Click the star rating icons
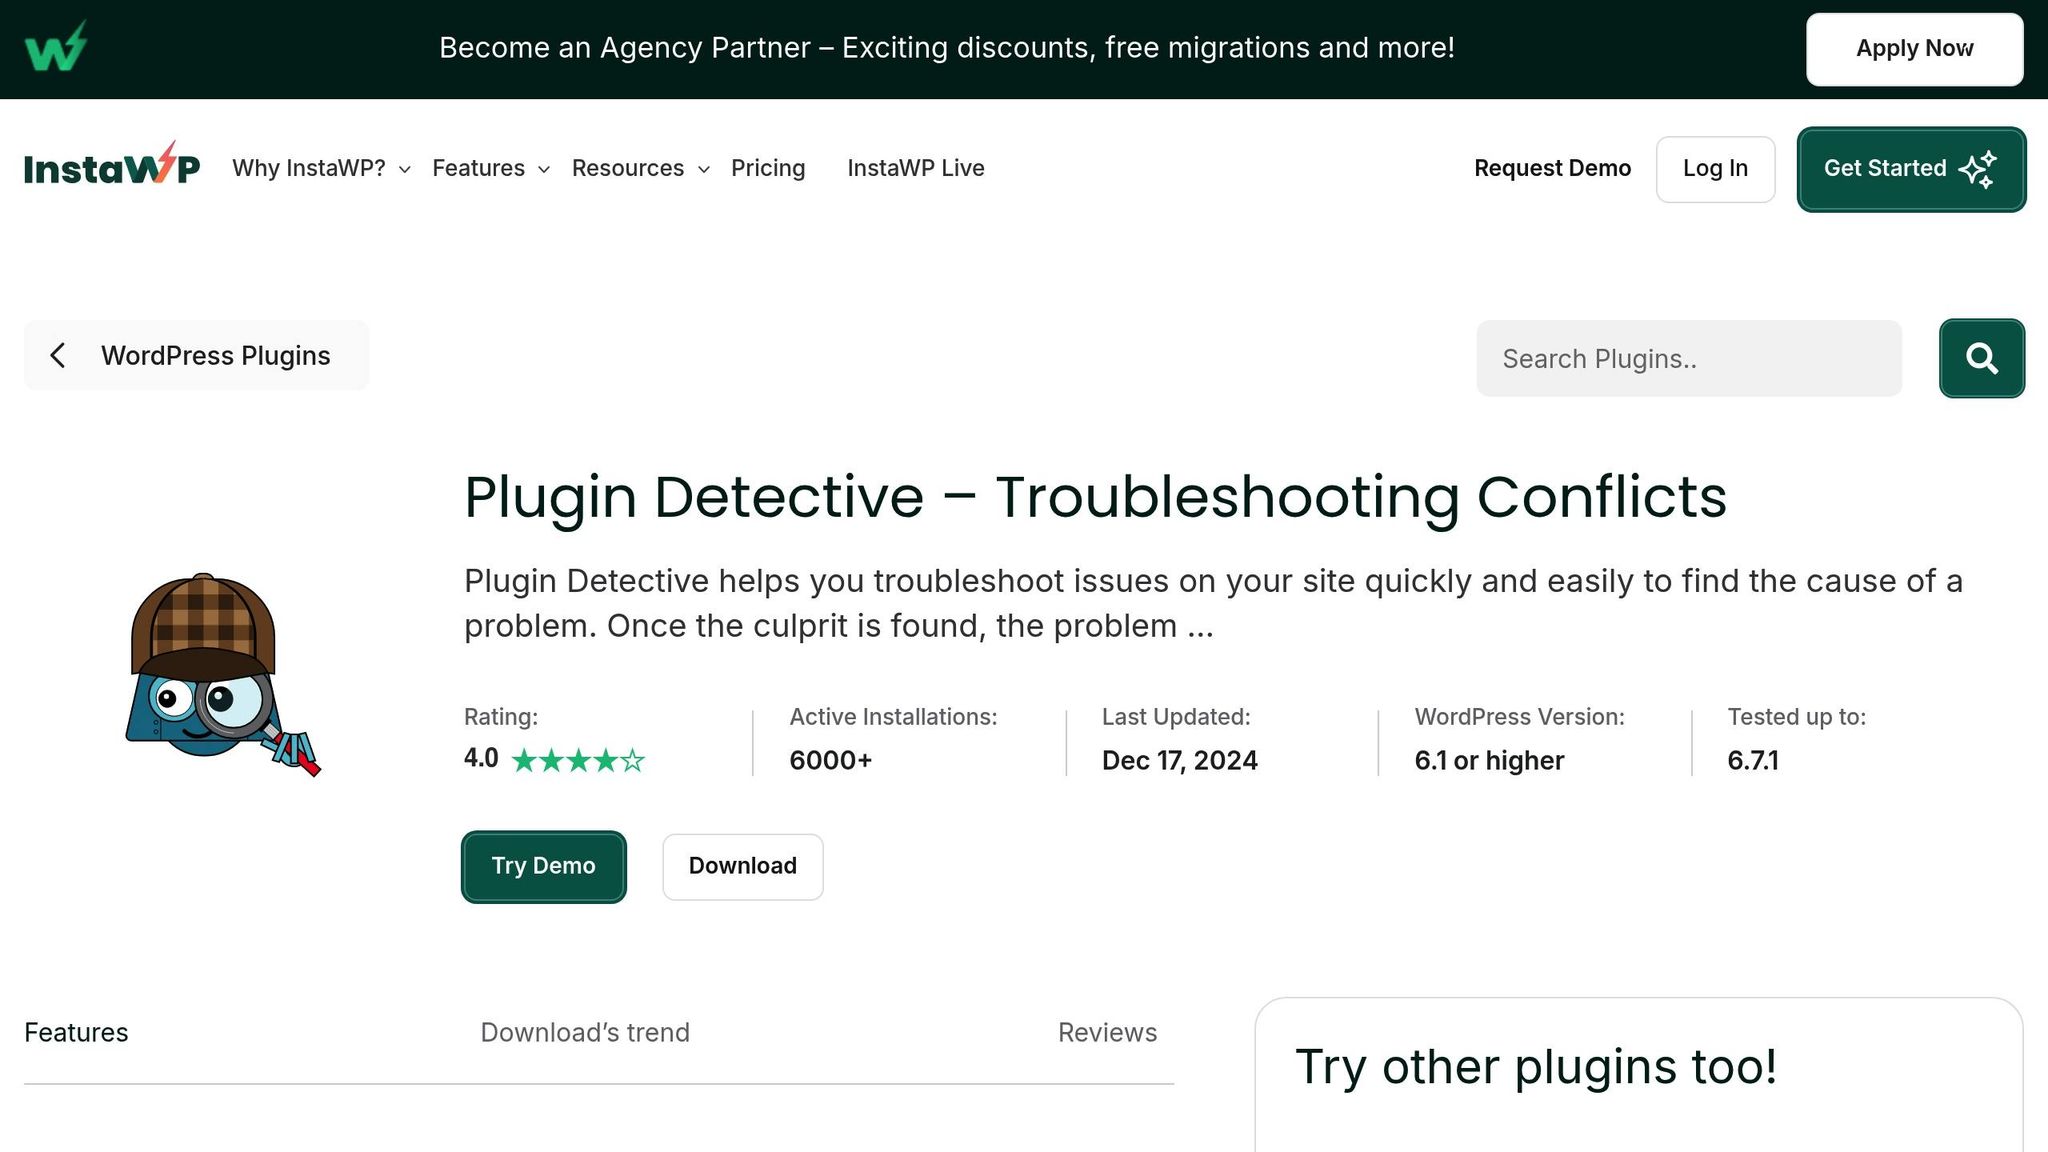This screenshot has width=2048, height=1152. [x=578, y=761]
